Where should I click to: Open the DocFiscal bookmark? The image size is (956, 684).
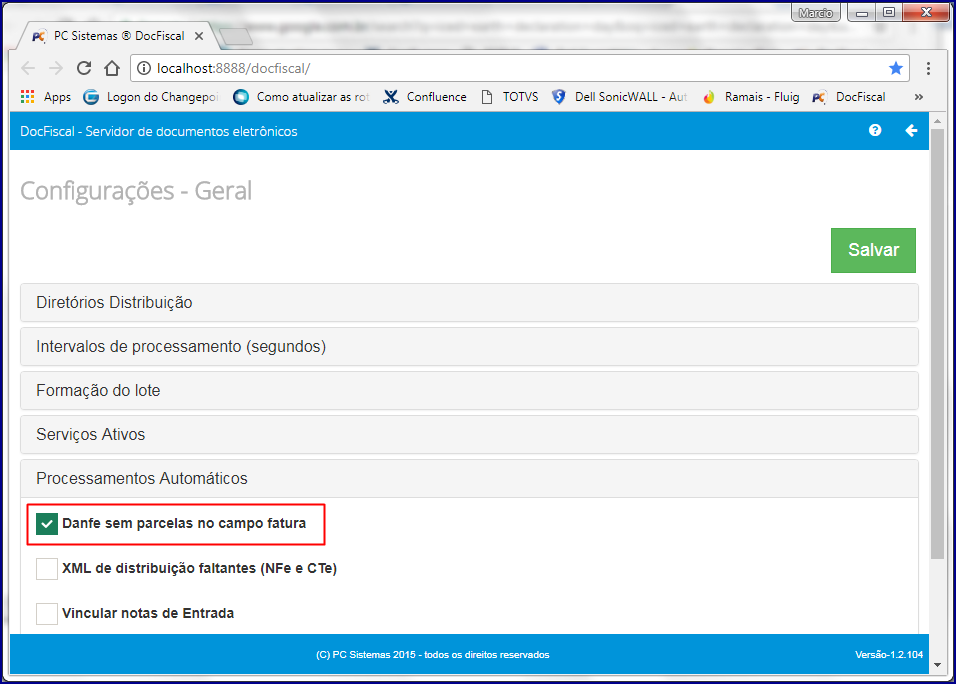tap(849, 97)
